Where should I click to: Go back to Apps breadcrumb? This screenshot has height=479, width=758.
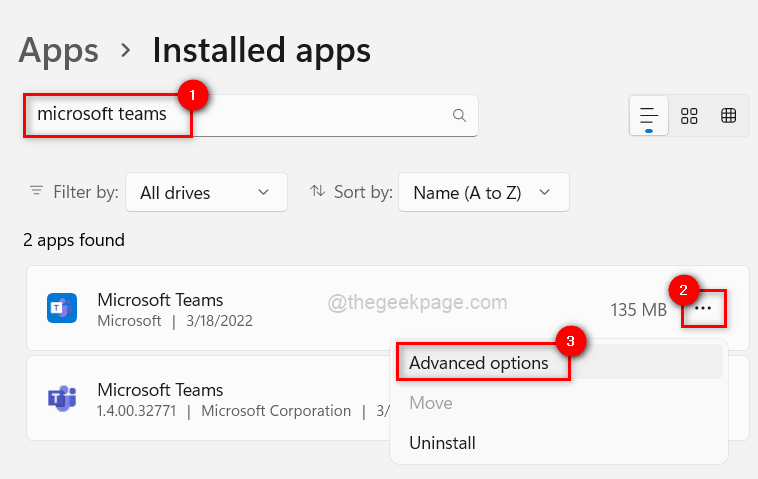point(58,50)
